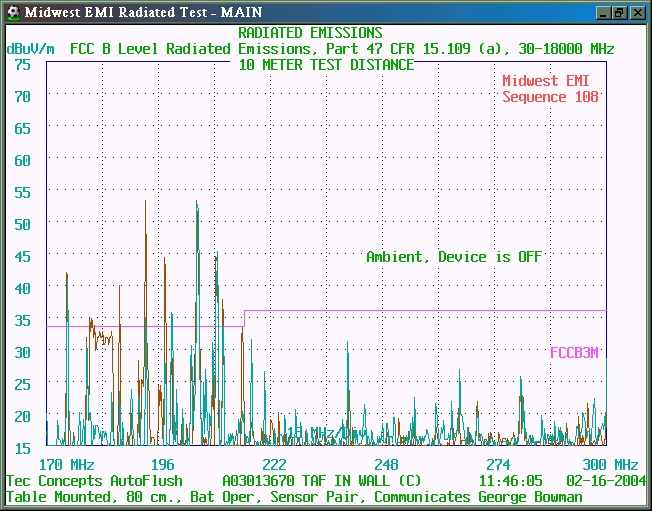Close the Midwest EMI Radiated Test window

pos(637,12)
